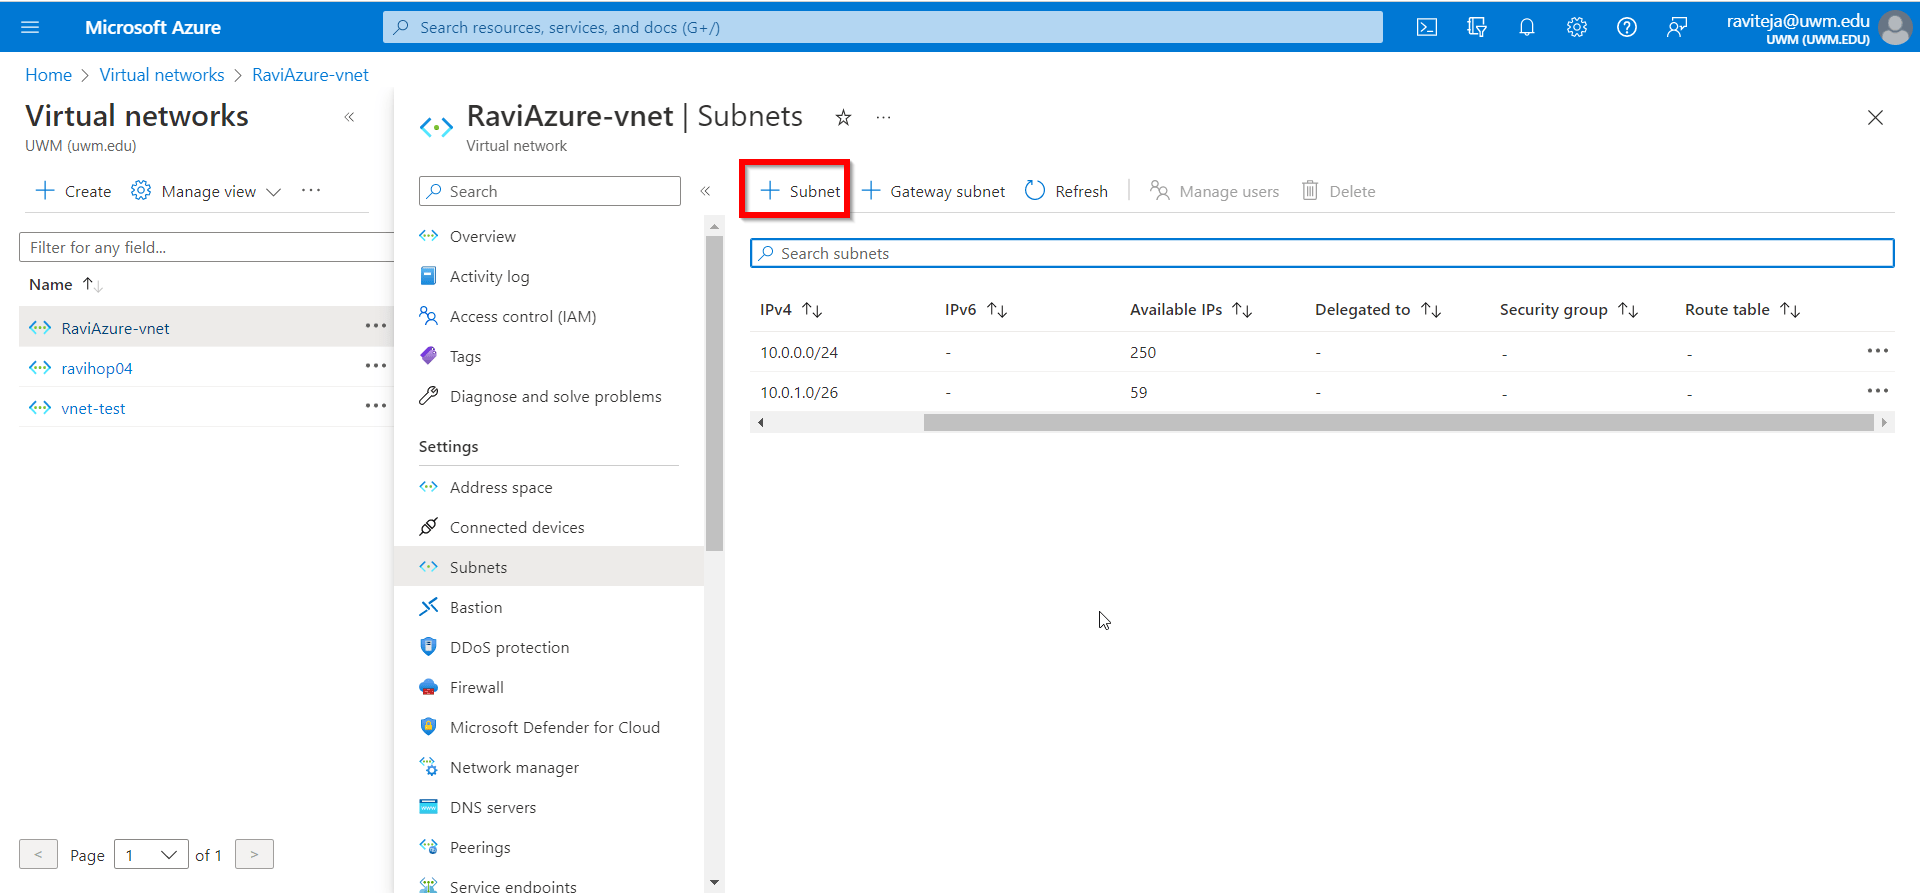This screenshot has height=893, width=1920.
Task: Open context menu for RaviAzure-vnet row
Action: click(x=375, y=326)
